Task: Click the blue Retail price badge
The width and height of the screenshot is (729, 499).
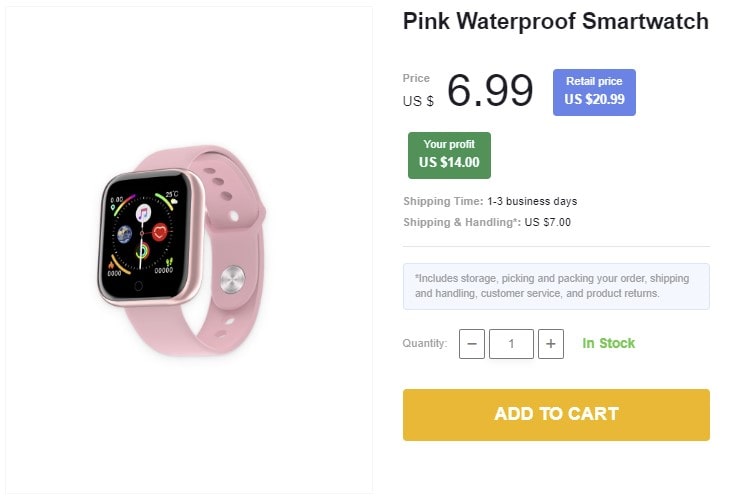Action: point(594,92)
